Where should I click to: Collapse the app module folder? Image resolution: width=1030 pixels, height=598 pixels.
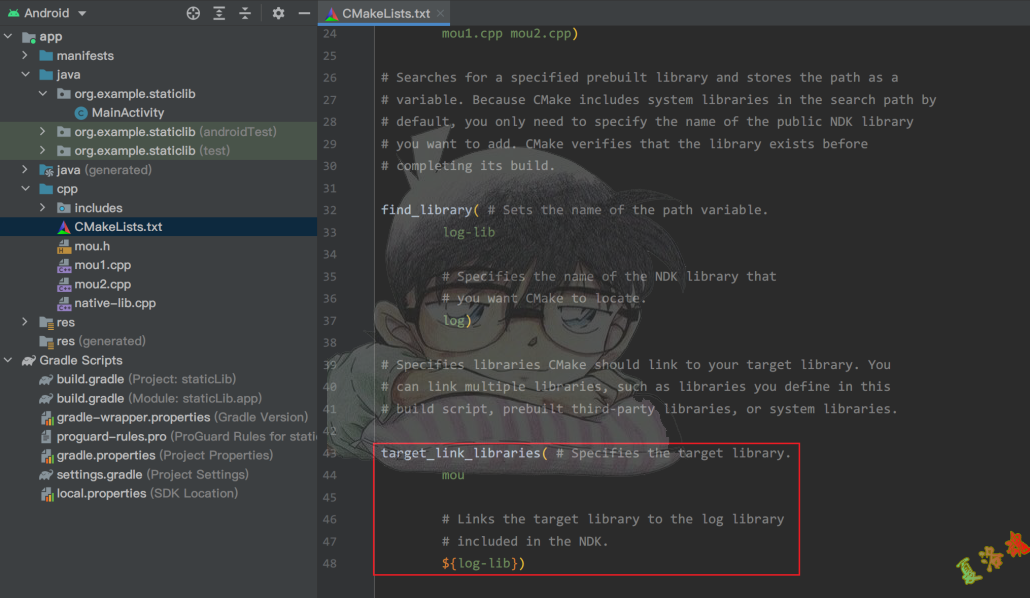(x=9, y=37)
